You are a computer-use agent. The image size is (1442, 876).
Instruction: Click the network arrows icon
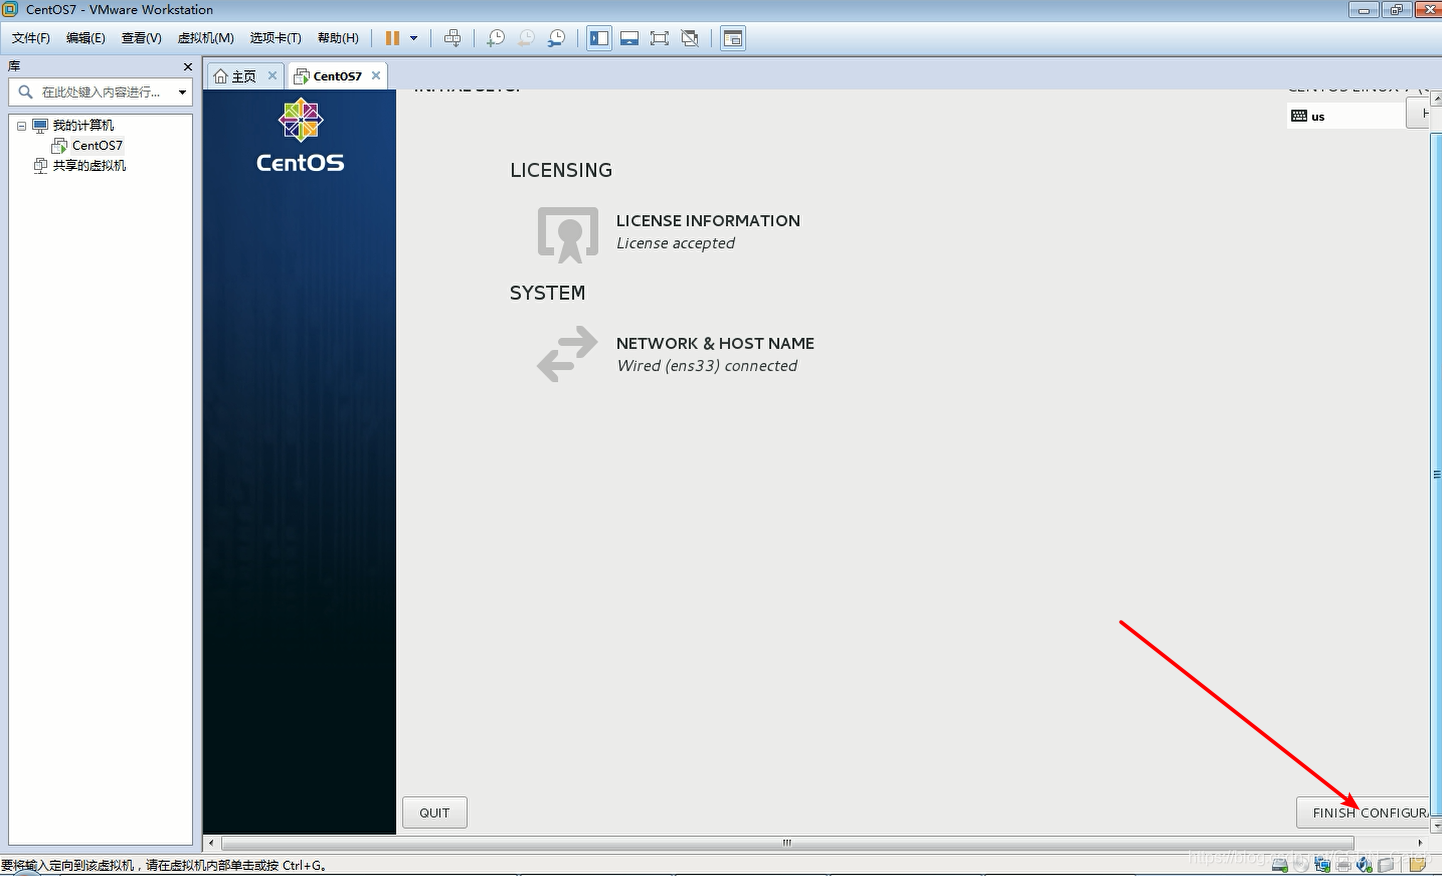pyautogui.click(x=567, y=355)
